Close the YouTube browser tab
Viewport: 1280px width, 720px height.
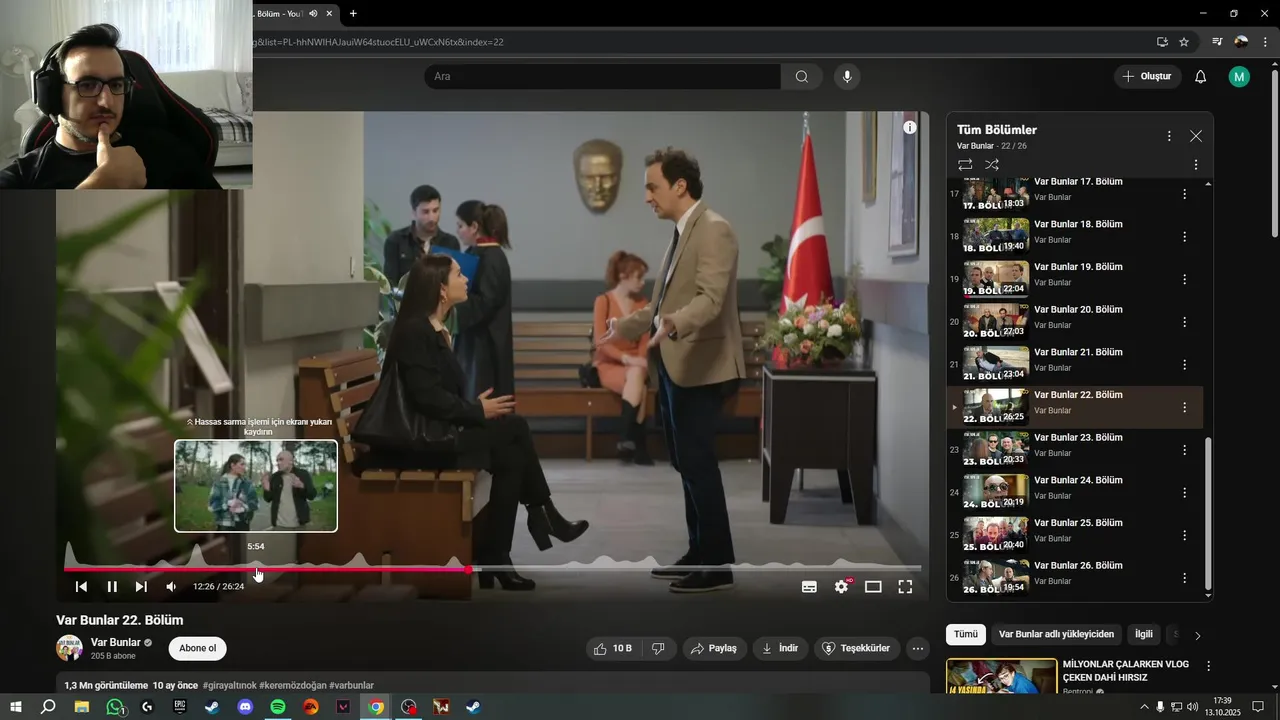(x=329, y=13)
